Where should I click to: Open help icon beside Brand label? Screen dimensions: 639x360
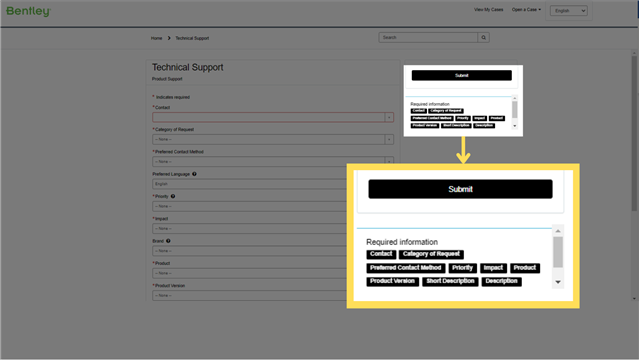coord(168,241)
